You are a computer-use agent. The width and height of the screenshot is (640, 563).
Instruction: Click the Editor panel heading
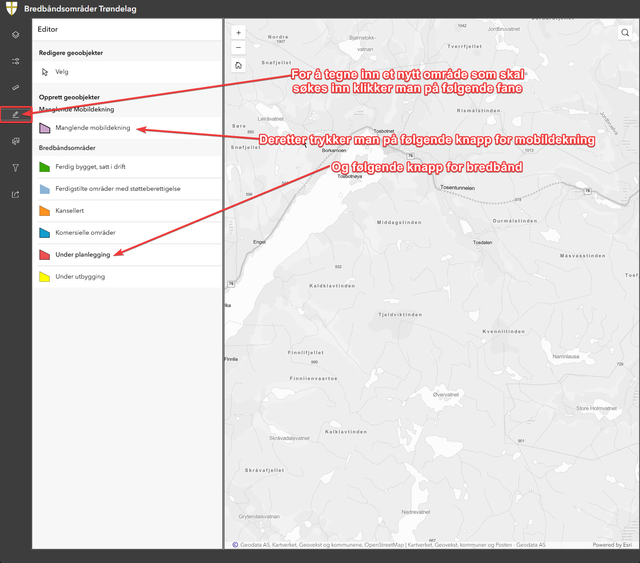tap(48, 29)
